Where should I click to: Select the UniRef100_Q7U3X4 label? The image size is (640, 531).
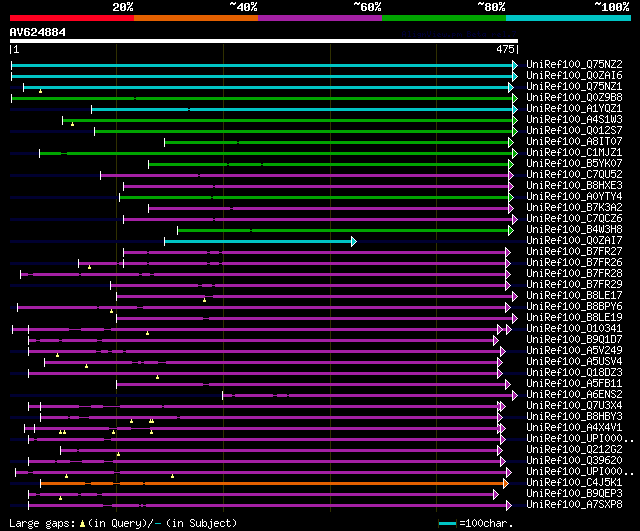[574, 406]
